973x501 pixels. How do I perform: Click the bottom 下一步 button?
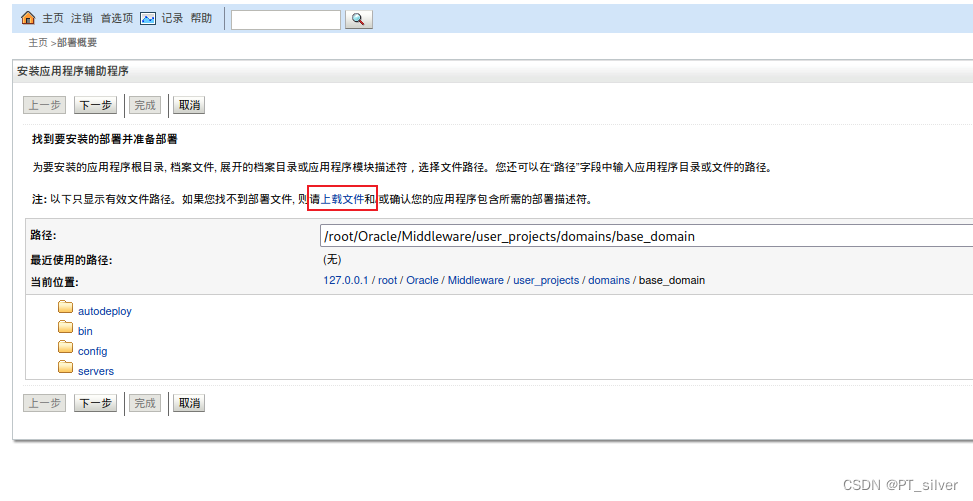tap(96, 403)
